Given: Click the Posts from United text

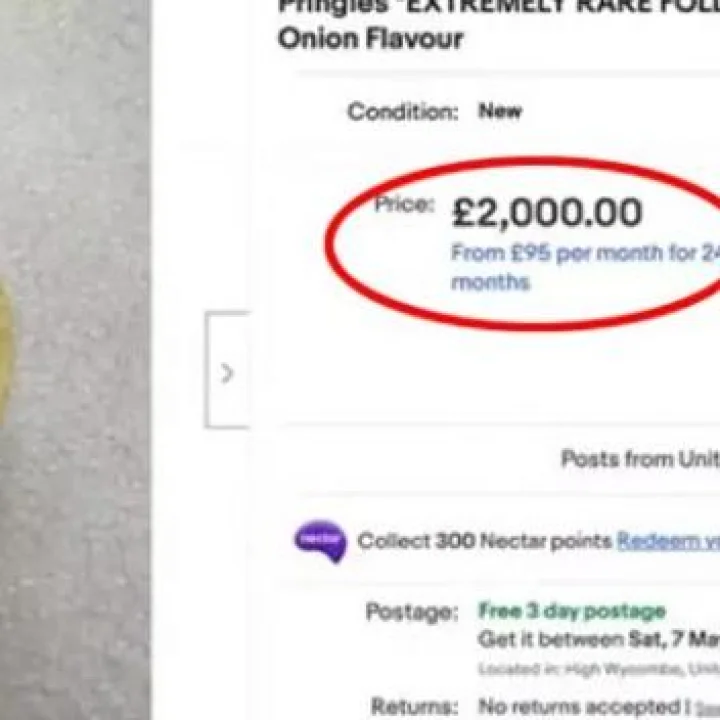Looking at the screenshot, I should (x=640, y=459).
